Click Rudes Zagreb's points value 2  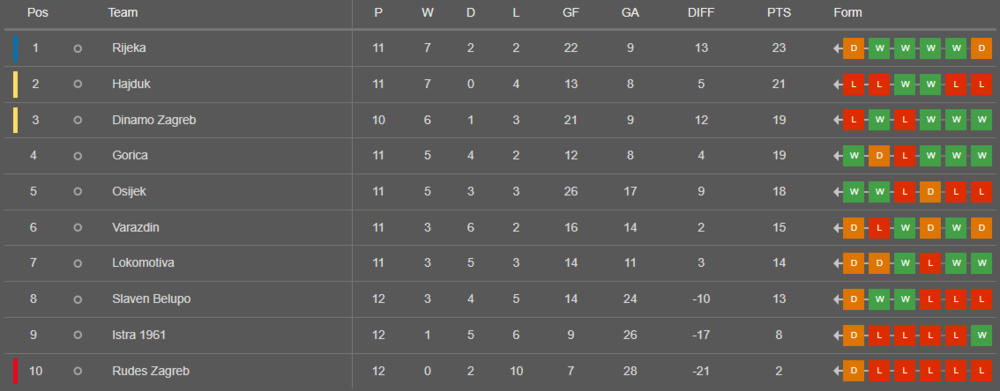[x=779, y=371]
